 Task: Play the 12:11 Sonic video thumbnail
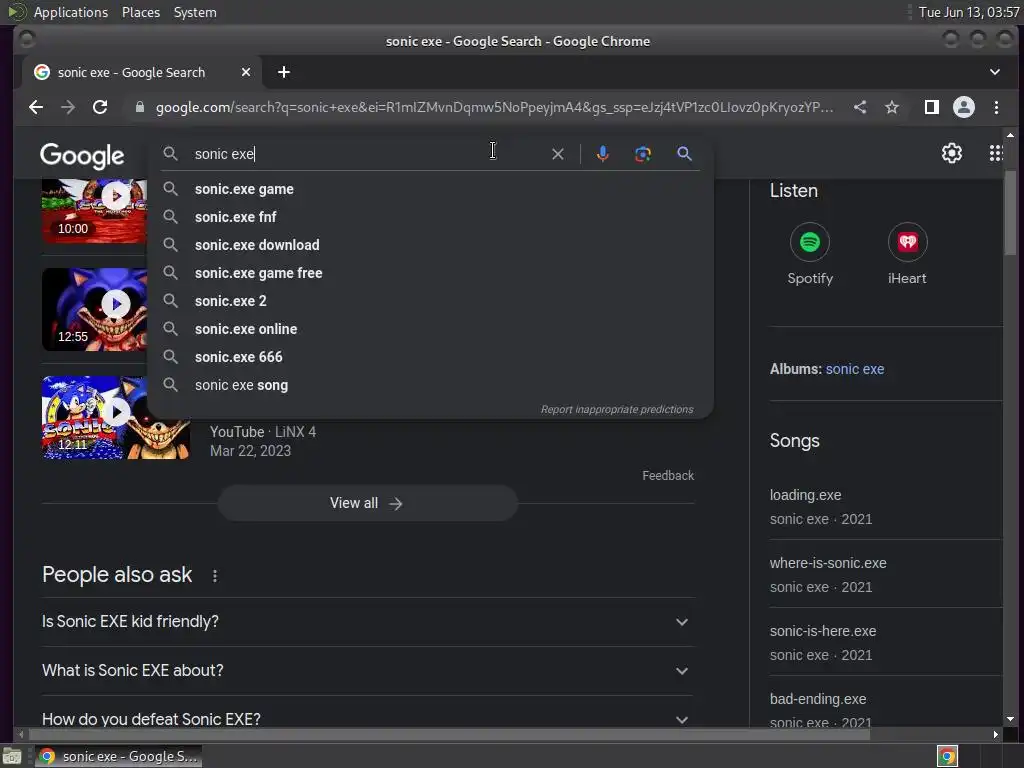click(116, 418)
